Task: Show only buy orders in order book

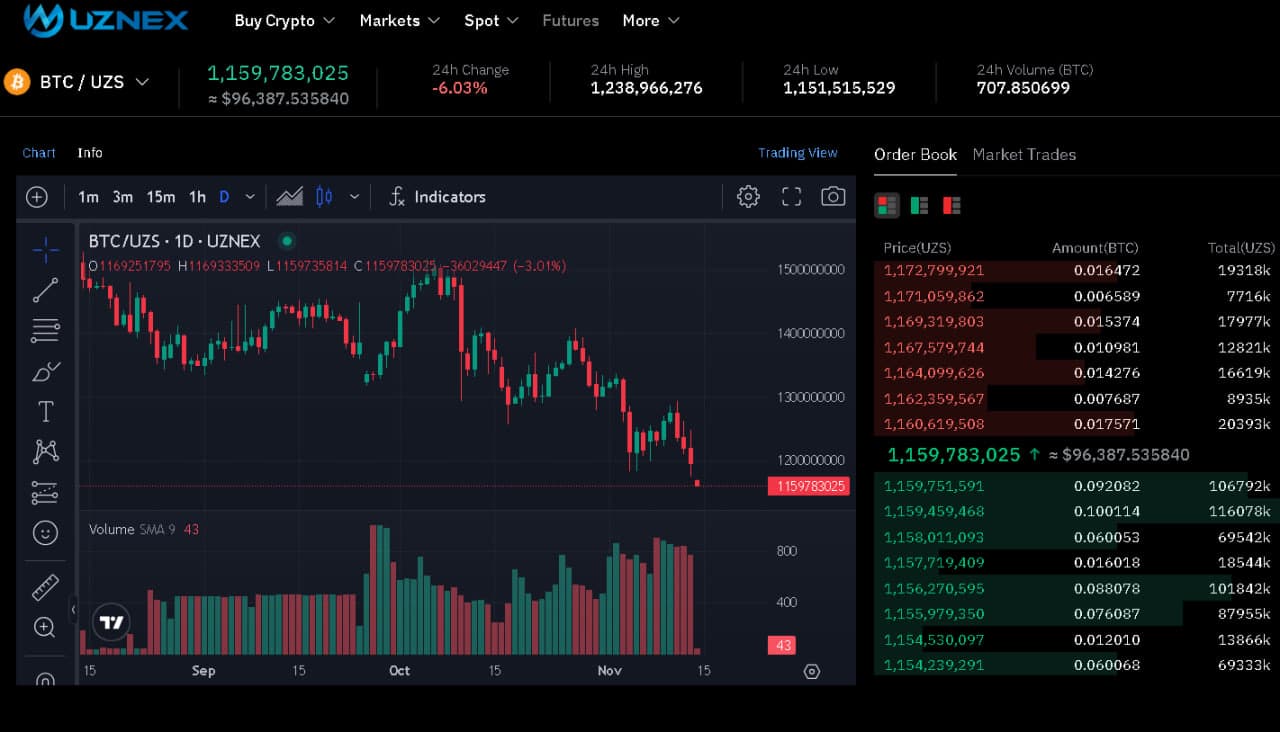Action: 919,206
